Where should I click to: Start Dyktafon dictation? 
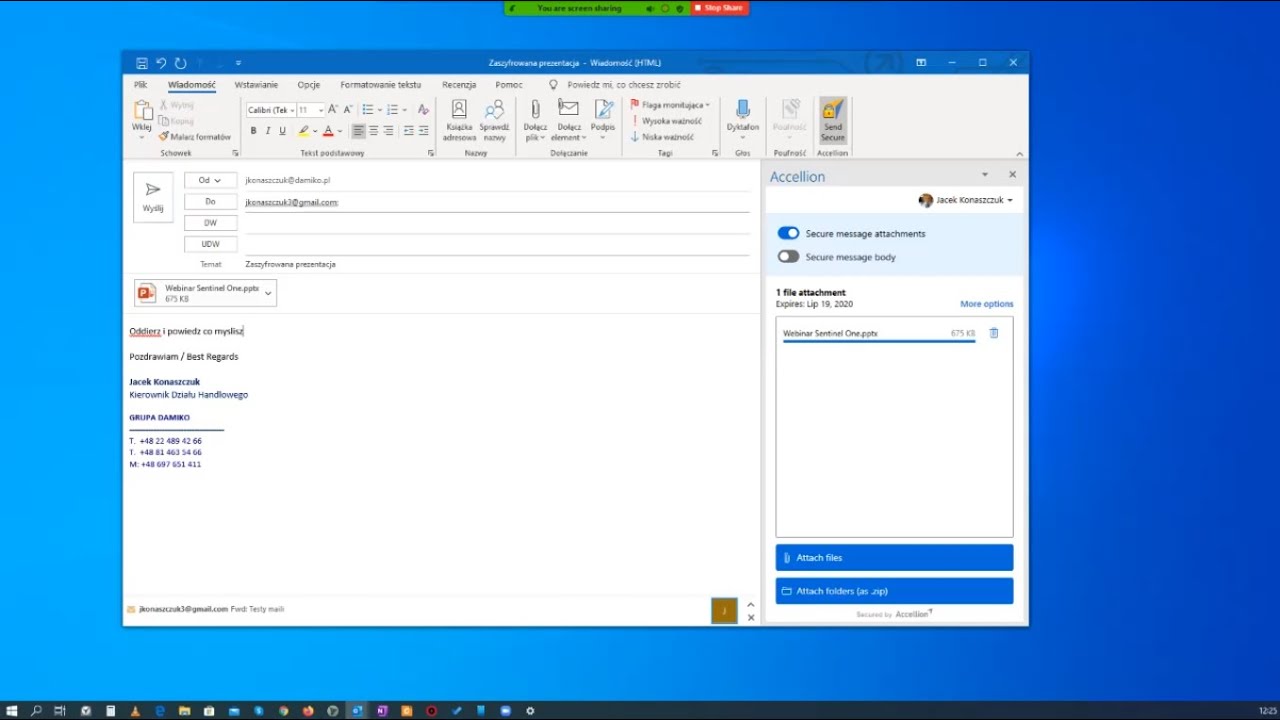click(x=743, y=120)
